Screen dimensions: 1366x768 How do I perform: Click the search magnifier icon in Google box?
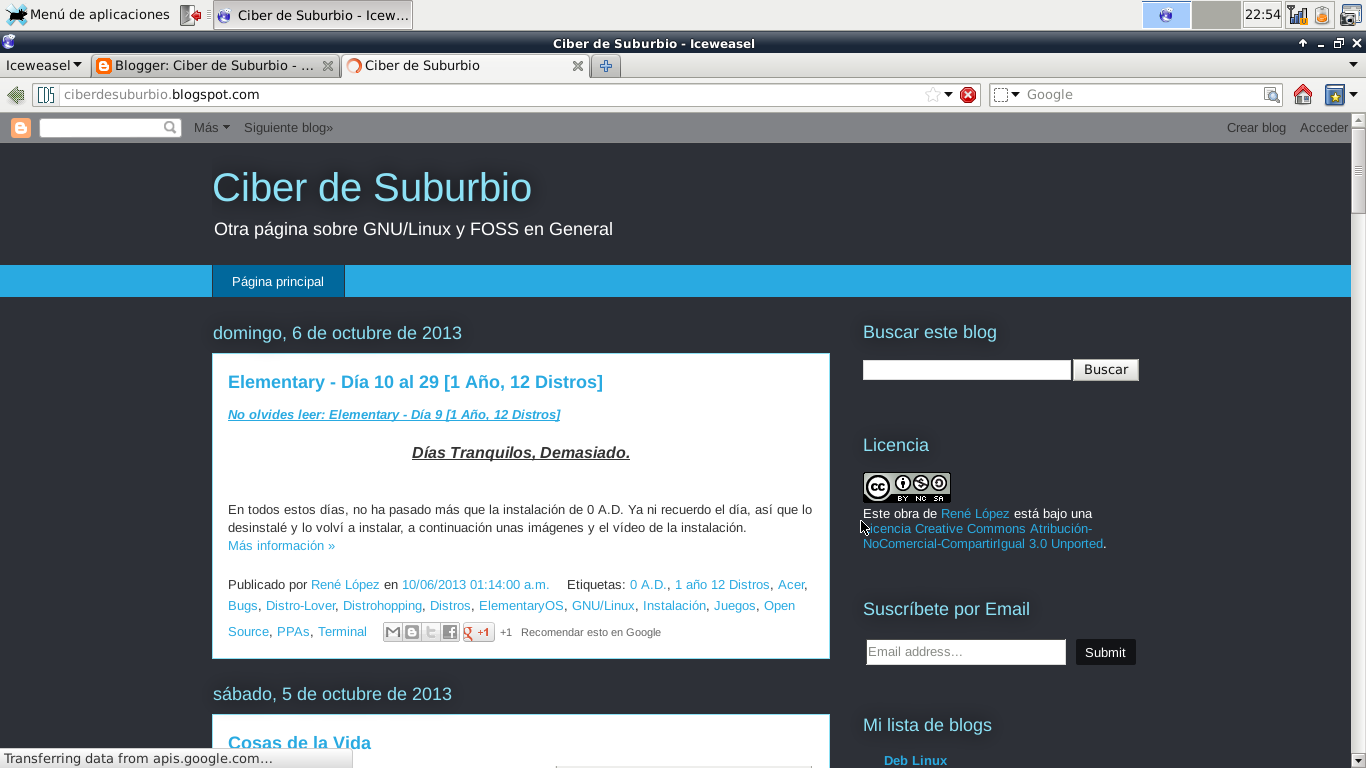click(1272, 95)
